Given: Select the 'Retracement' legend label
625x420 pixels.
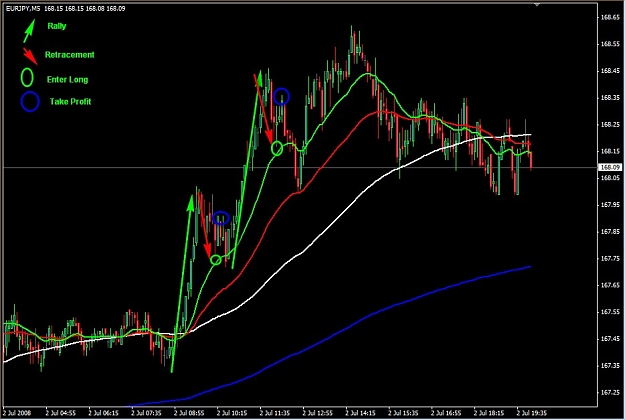Looking at the screenshot, I should click(69, 55).
